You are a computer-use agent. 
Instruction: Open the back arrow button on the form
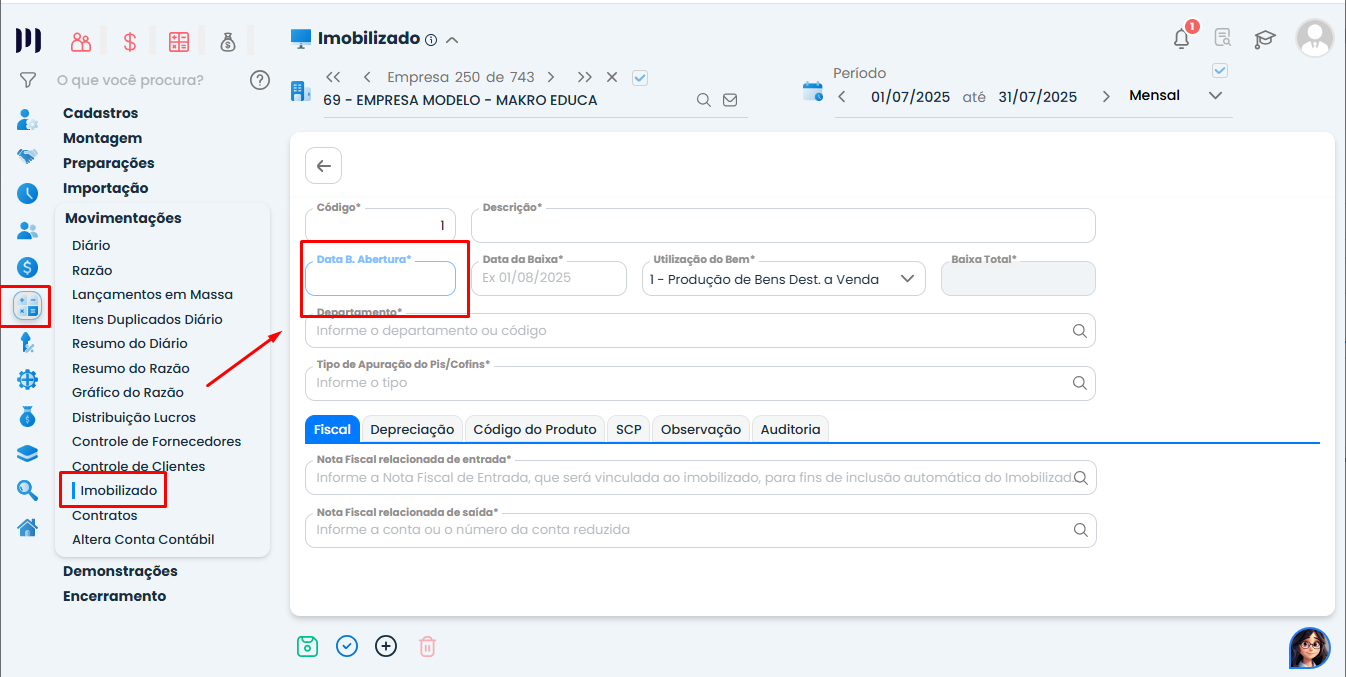pyautogui.click(x=323, y=165)
